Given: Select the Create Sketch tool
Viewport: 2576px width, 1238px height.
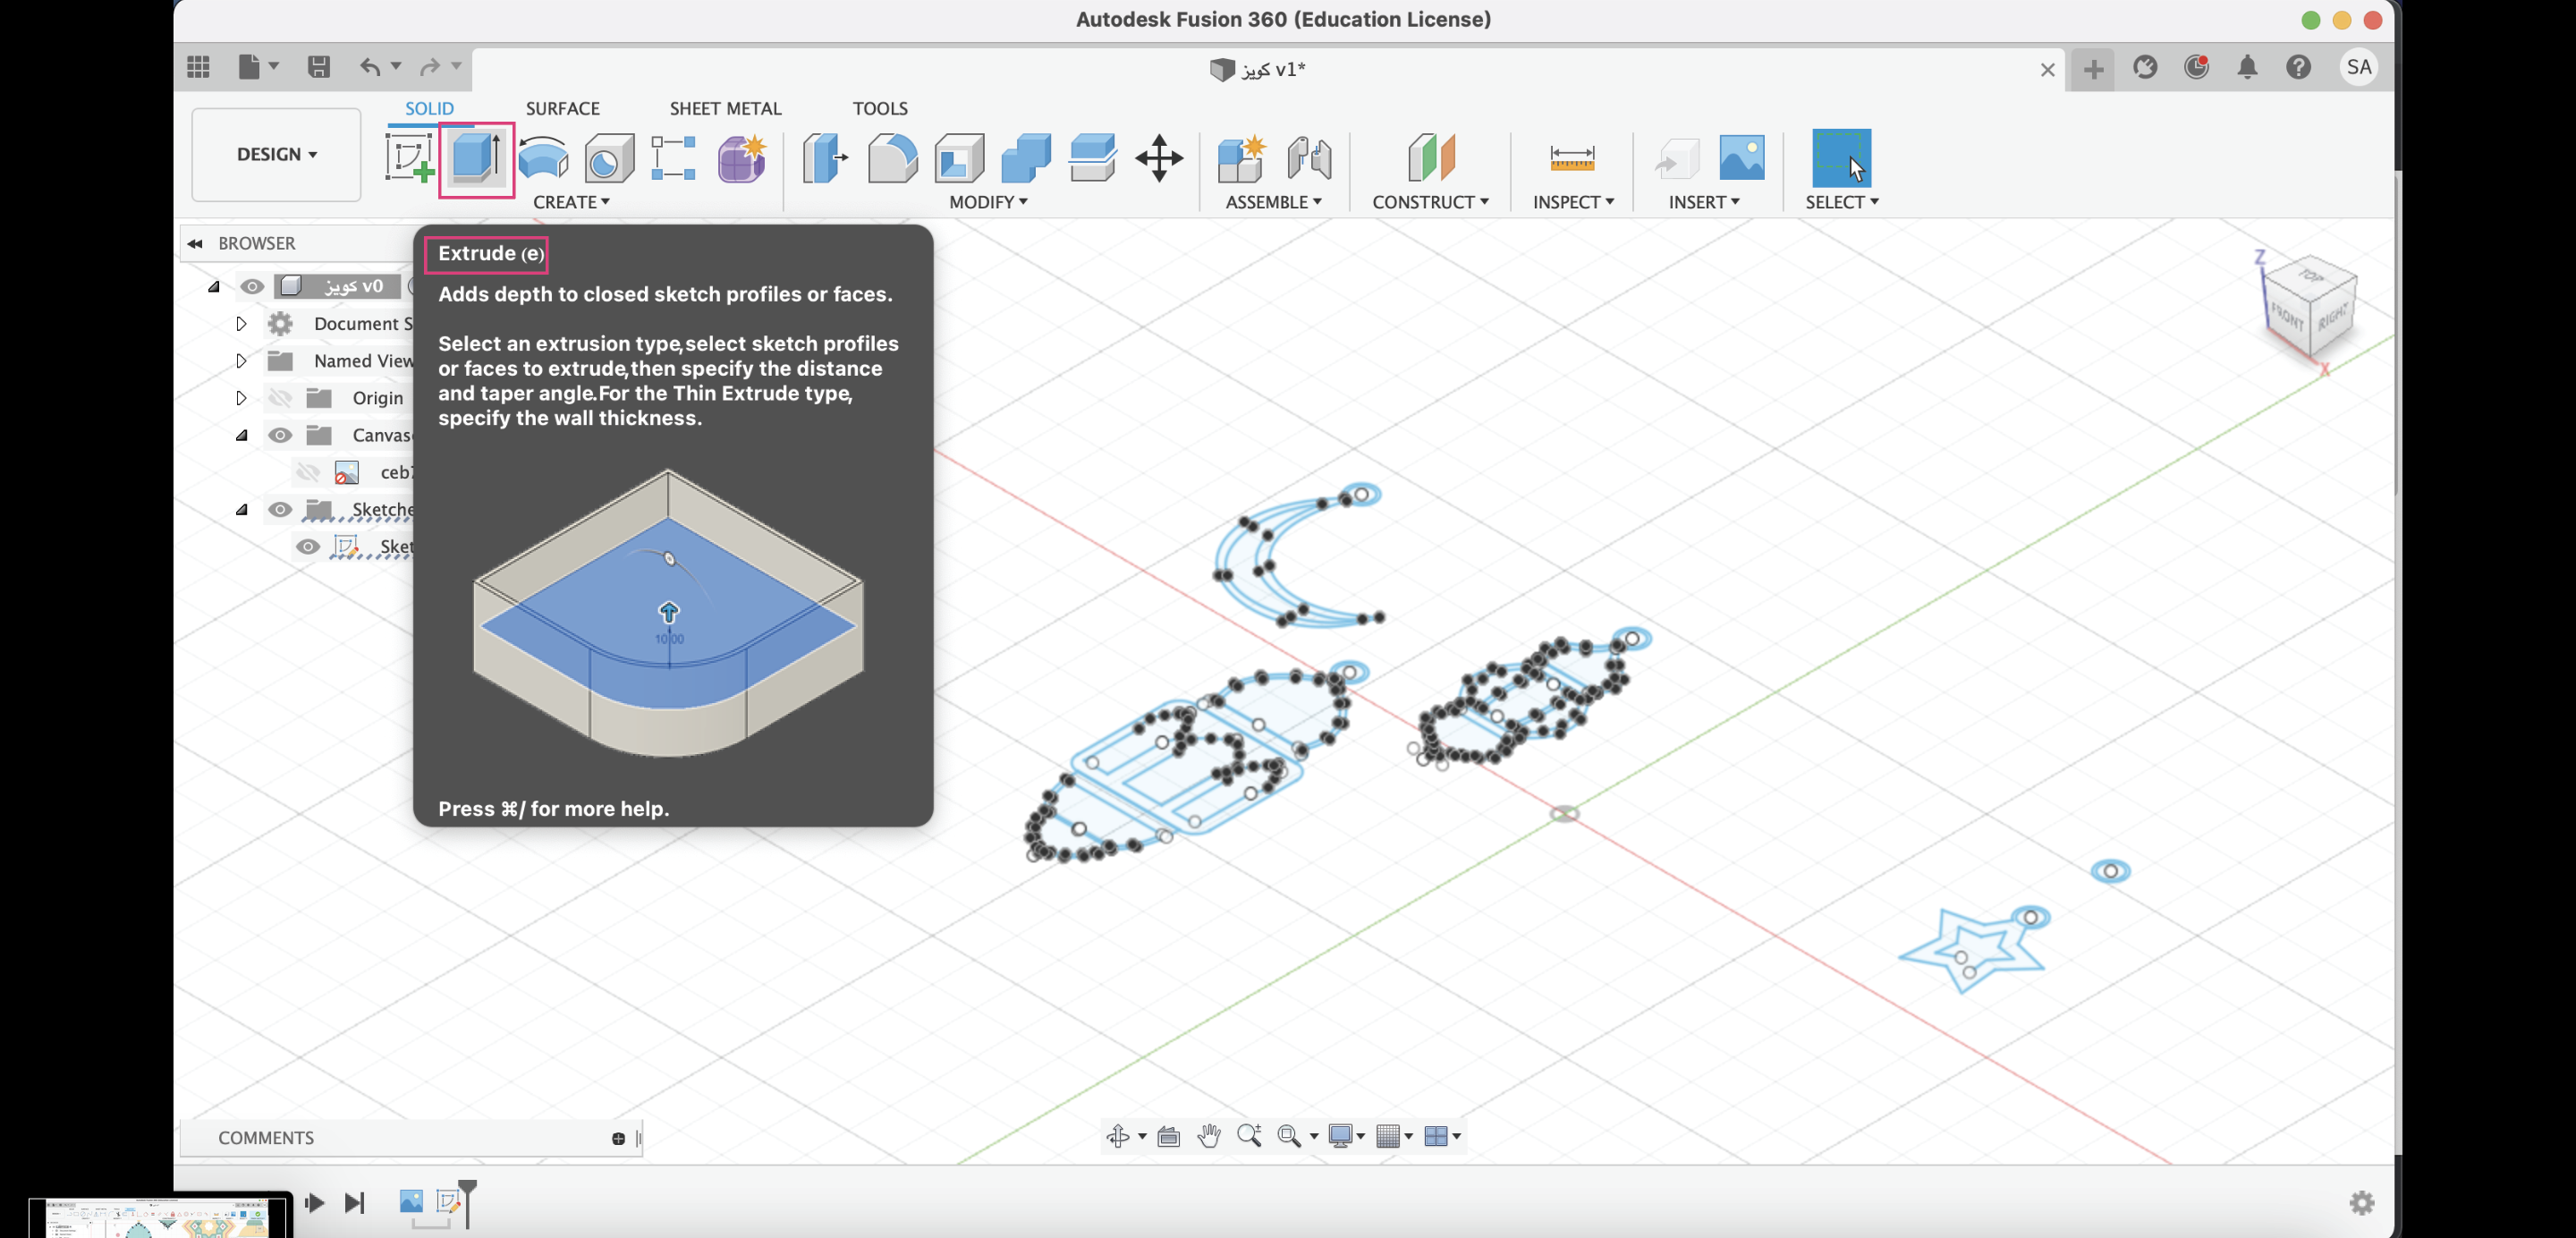Looking at the screenshot, I should [409, 158].
